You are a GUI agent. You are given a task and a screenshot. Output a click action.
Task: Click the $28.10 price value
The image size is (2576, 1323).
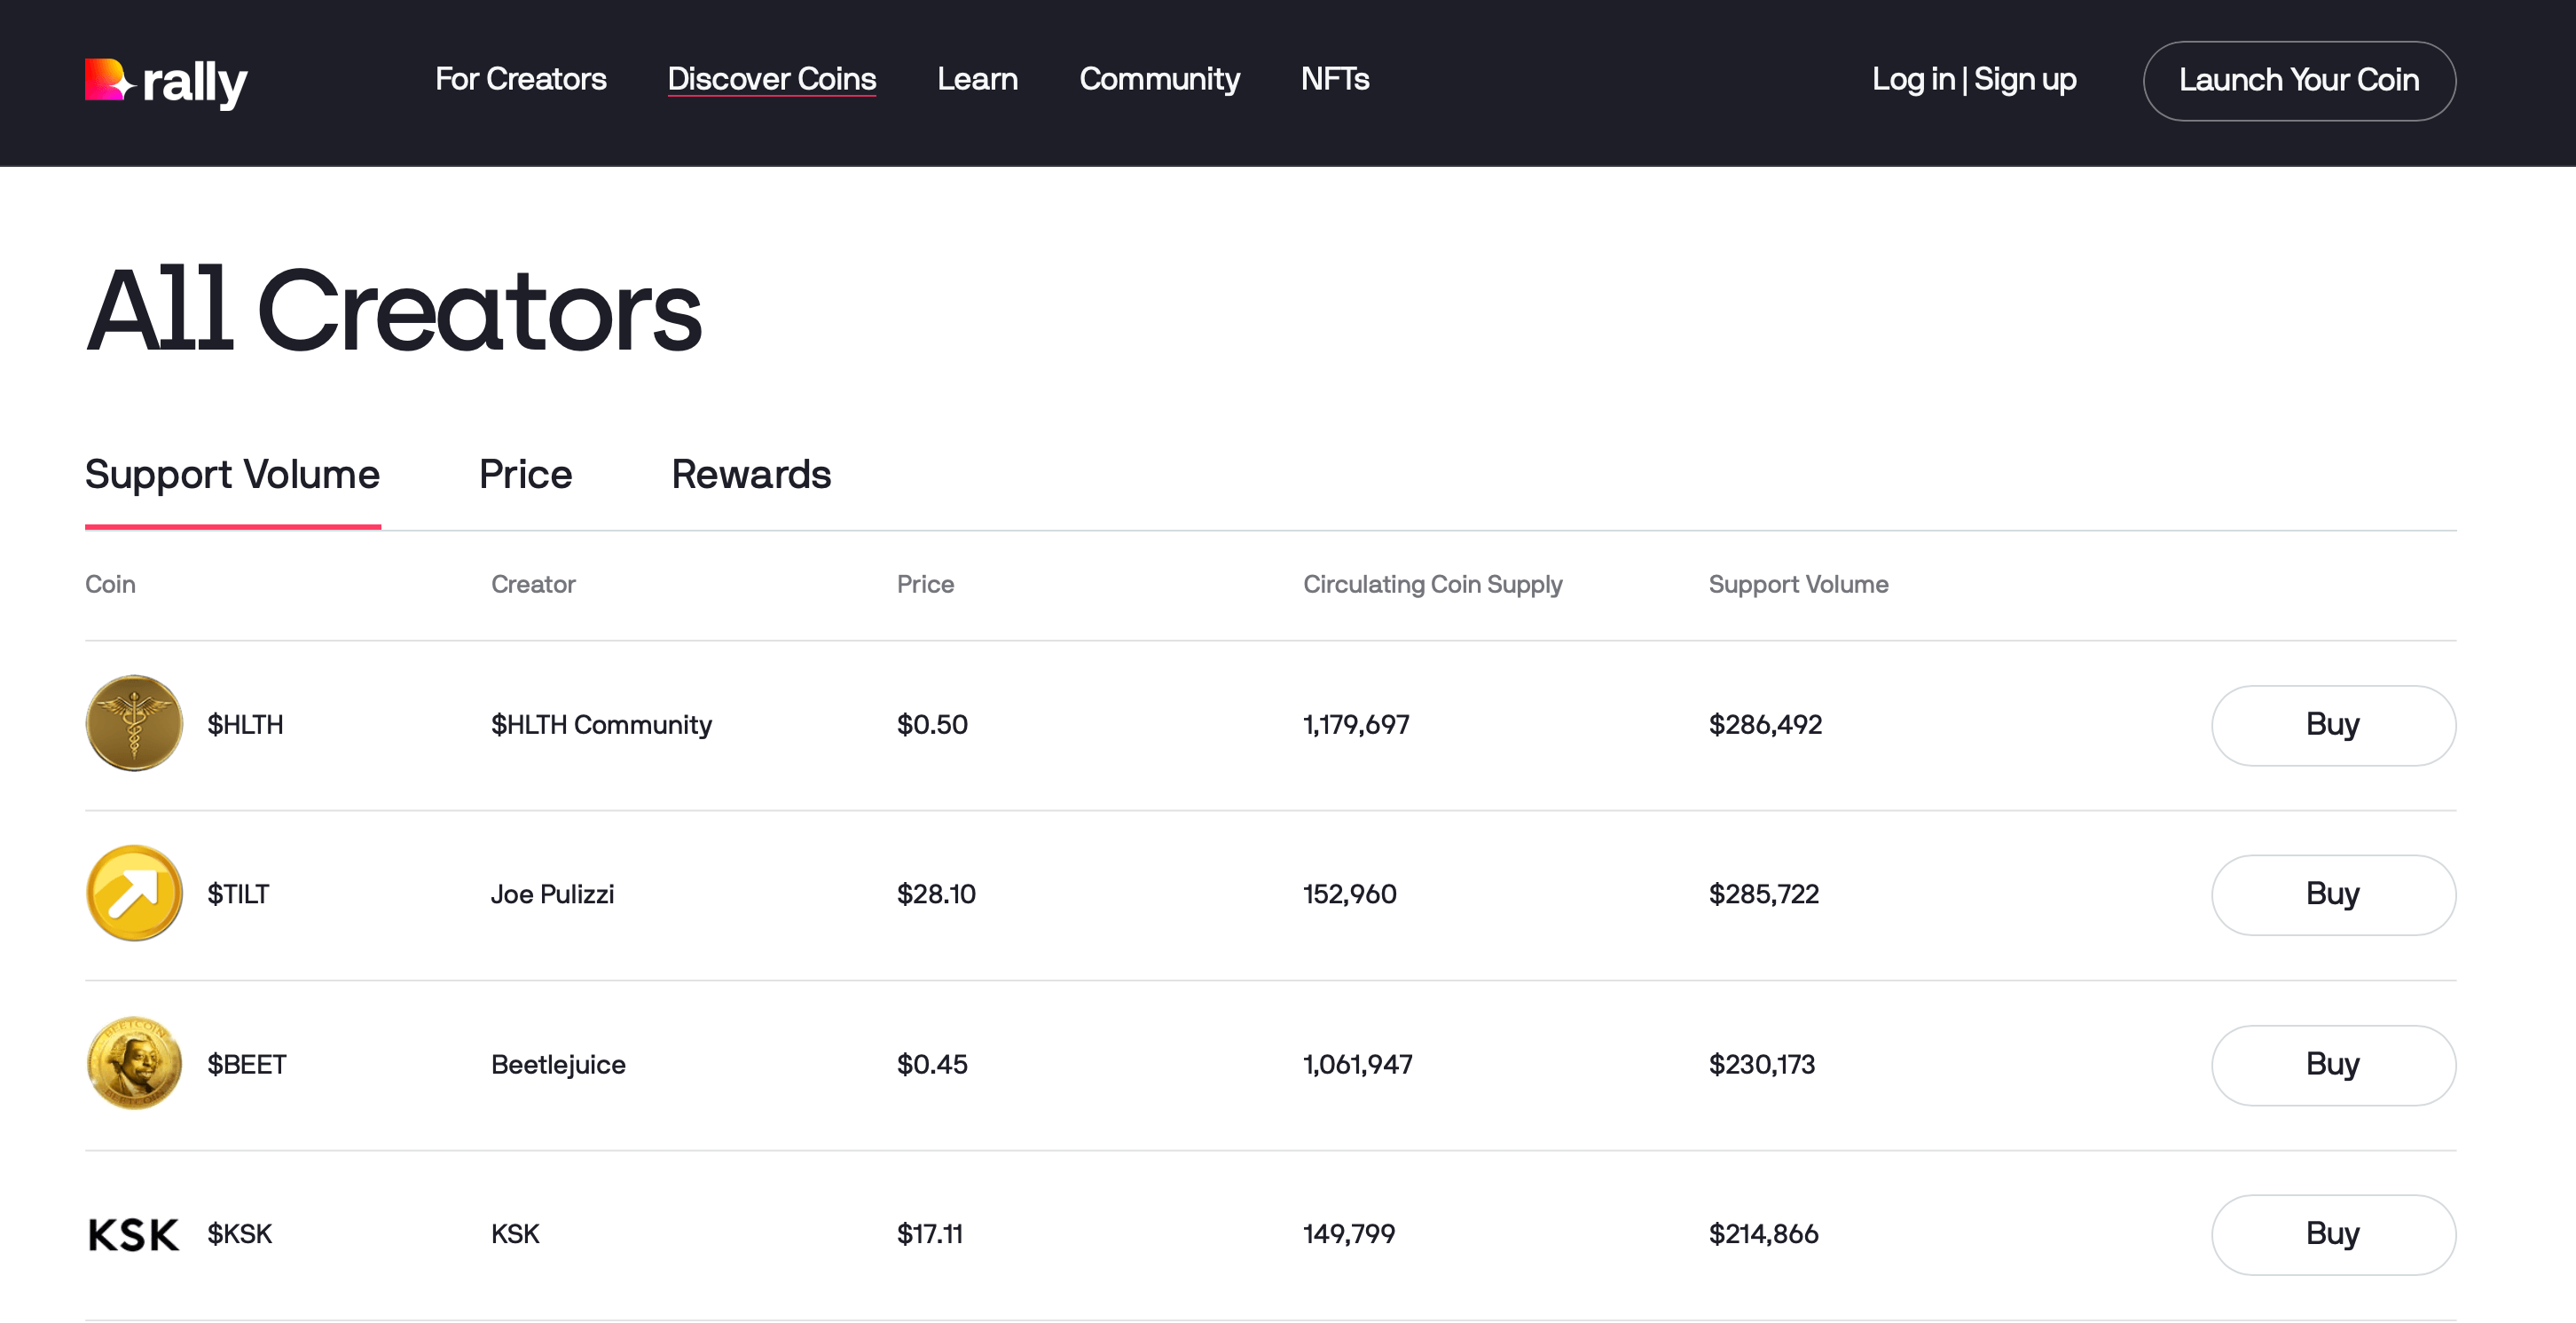936,894
